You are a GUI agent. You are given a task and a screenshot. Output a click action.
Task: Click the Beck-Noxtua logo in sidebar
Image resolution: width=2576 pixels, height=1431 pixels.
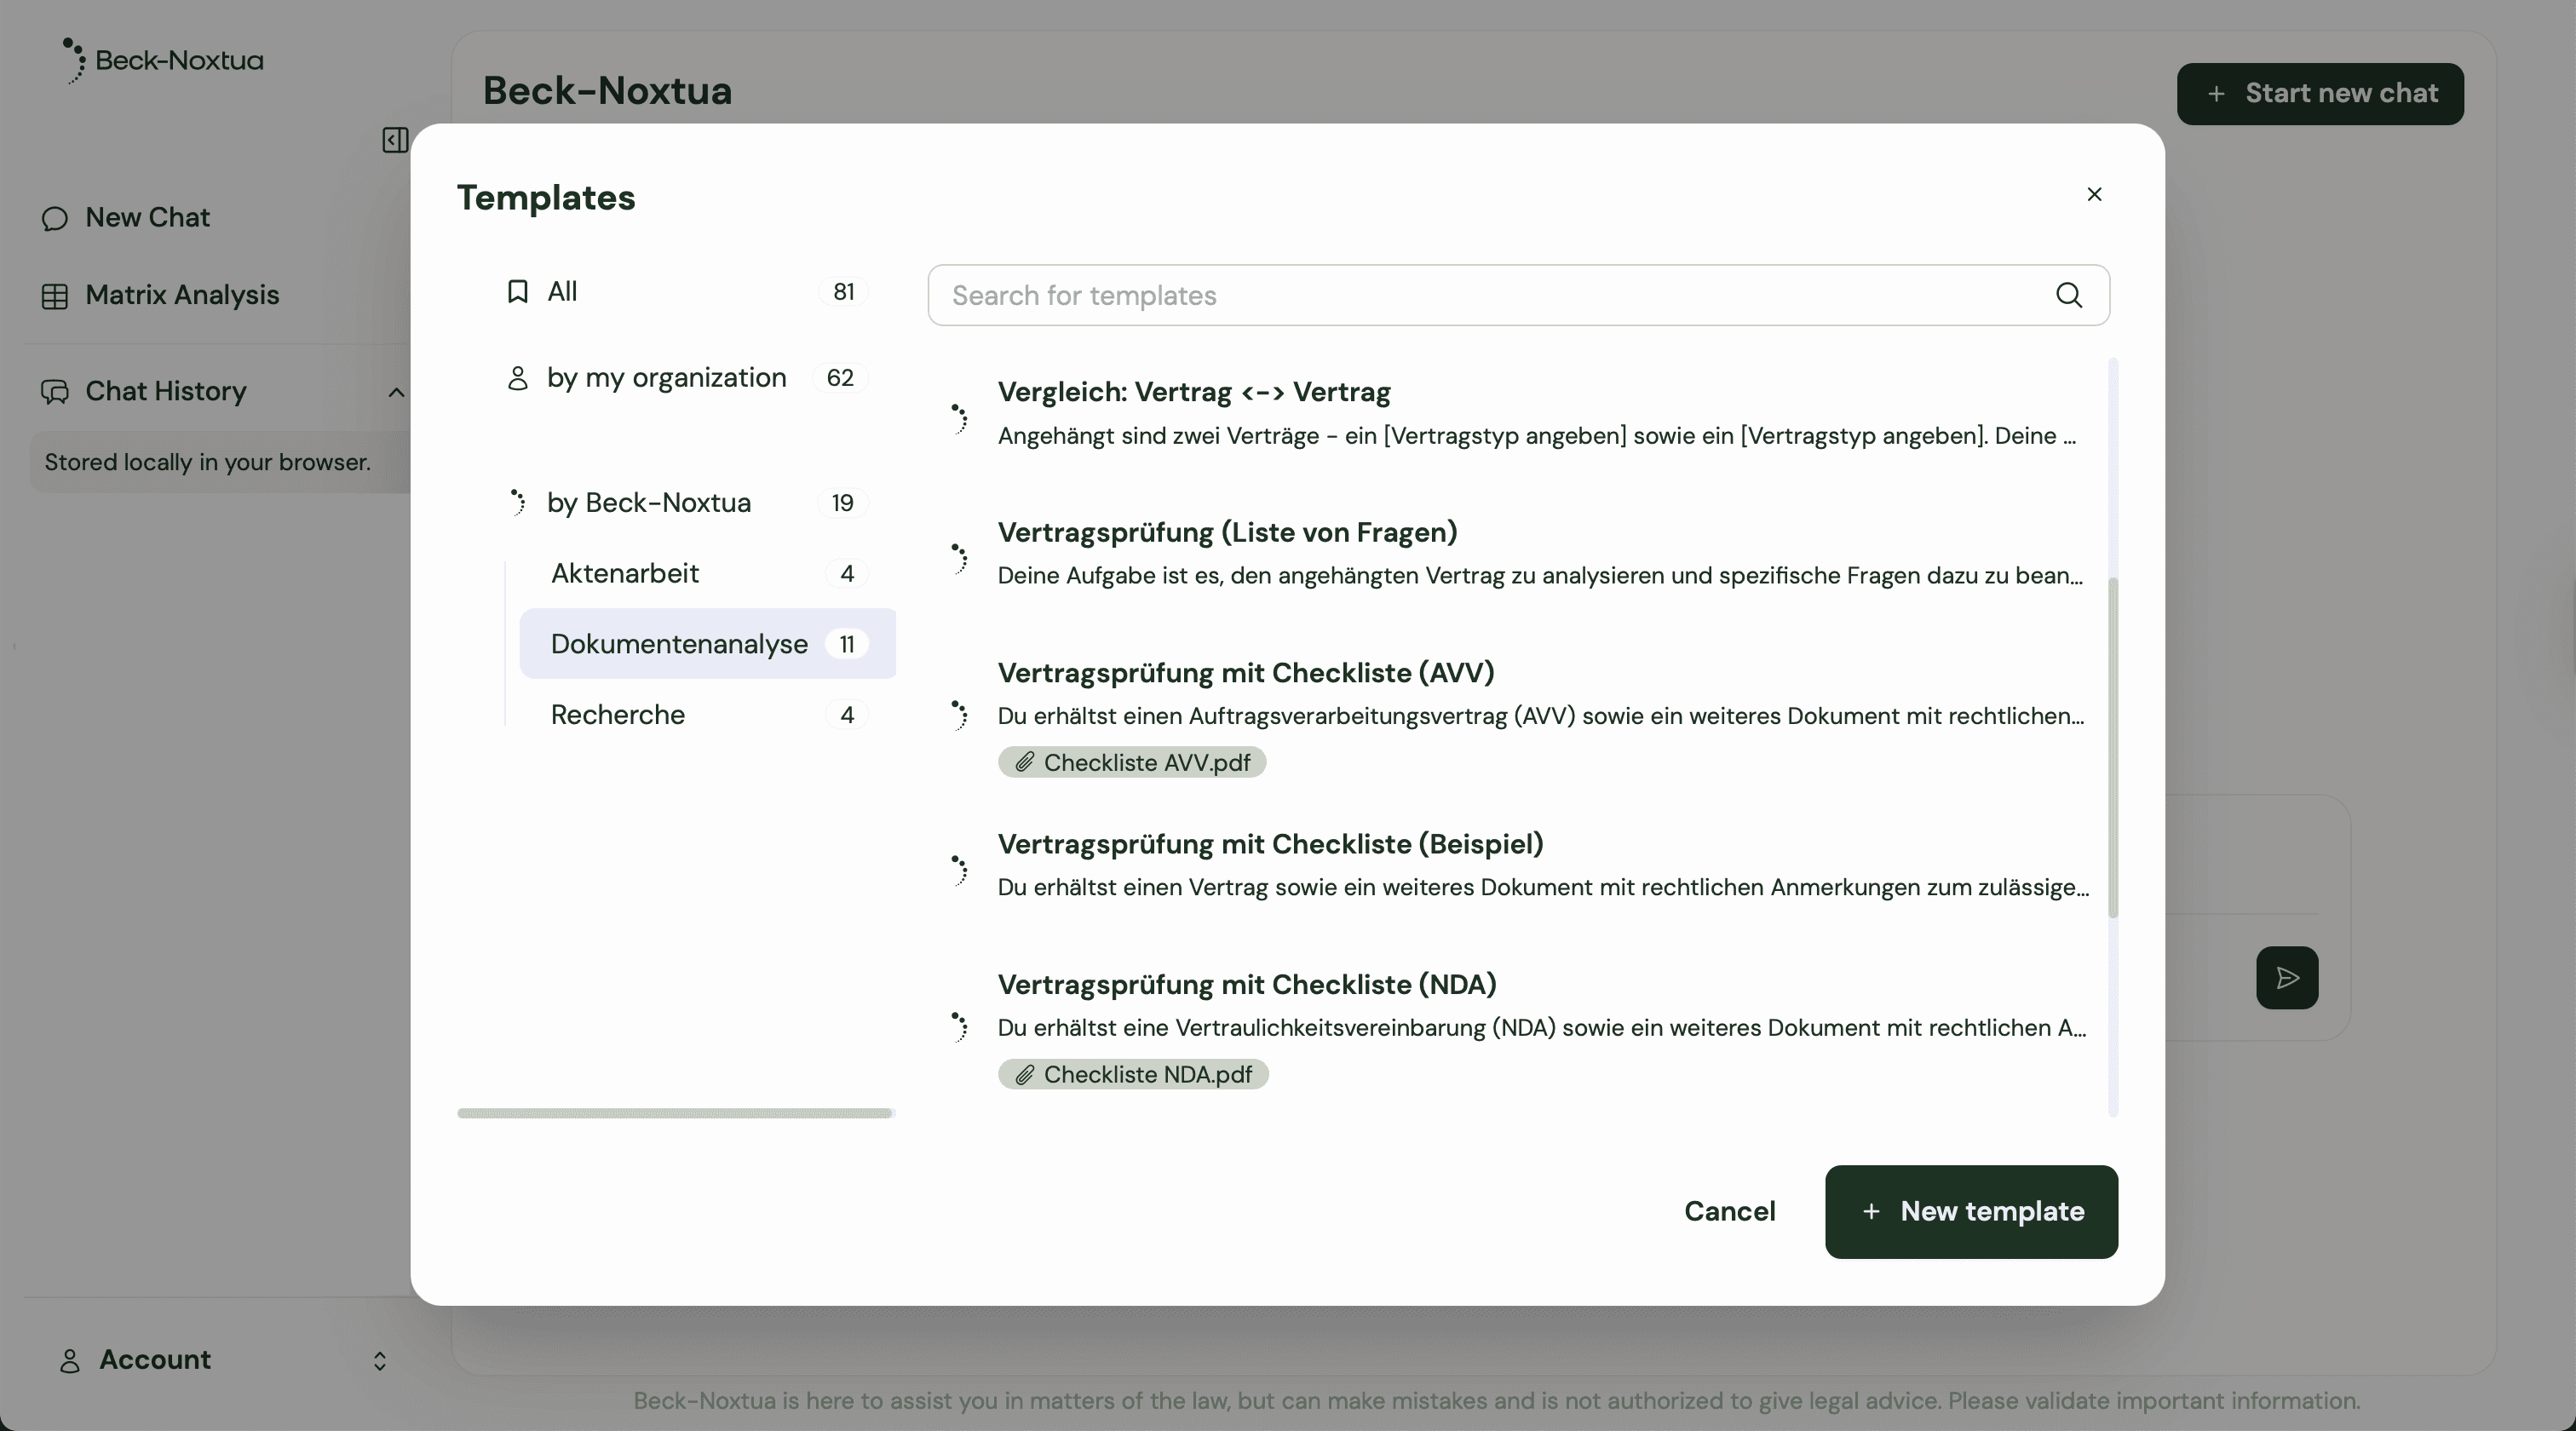point(164,60)
